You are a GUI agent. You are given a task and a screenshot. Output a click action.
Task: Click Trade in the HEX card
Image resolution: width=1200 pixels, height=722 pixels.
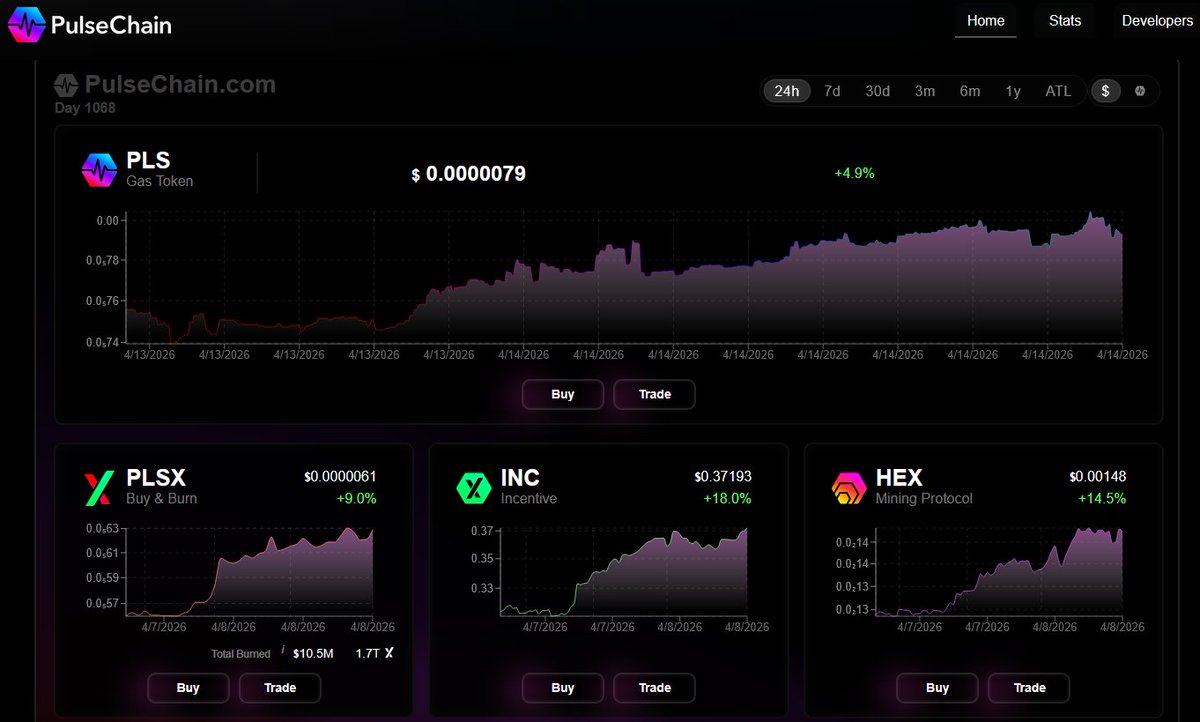coord(1029,688)
